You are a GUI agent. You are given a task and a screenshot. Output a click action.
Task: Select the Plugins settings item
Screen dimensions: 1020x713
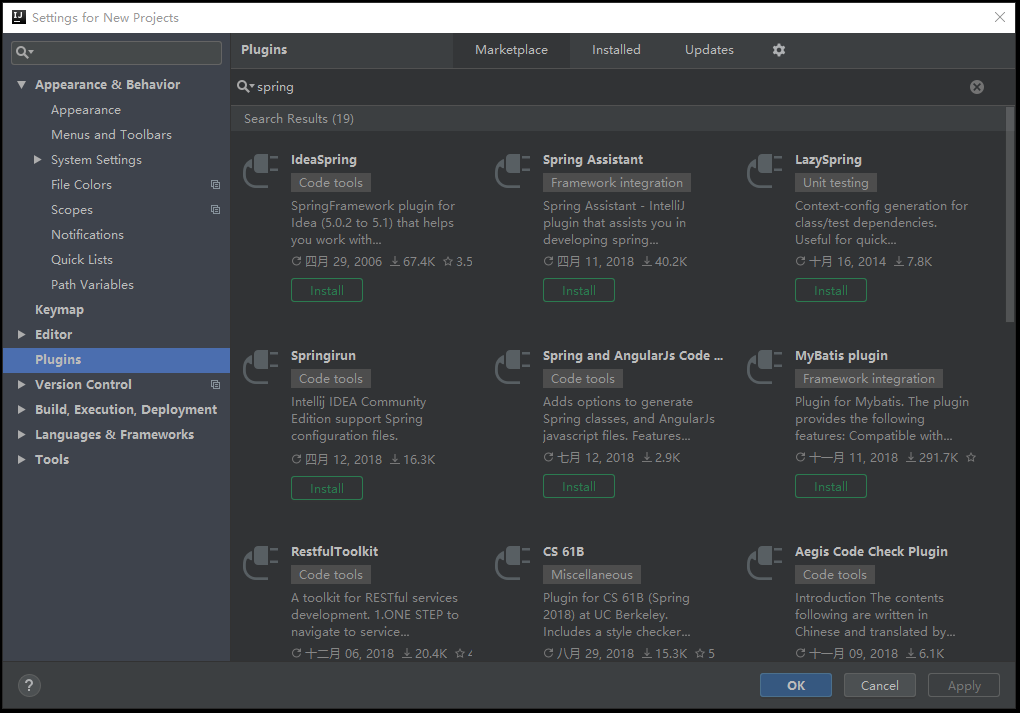[116, 360]
